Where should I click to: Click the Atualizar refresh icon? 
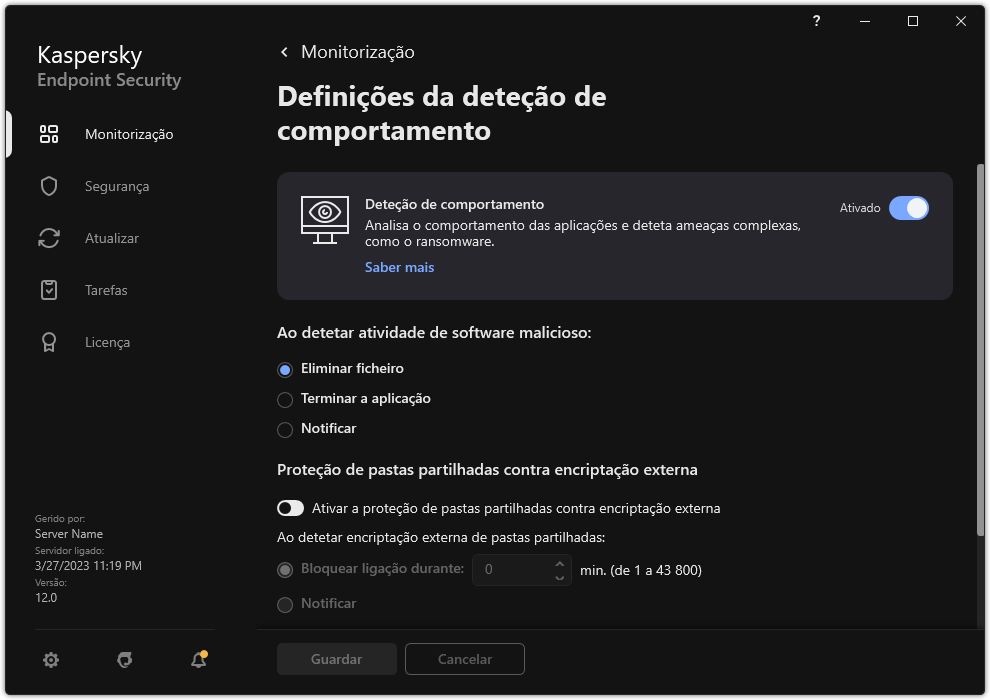48,237
